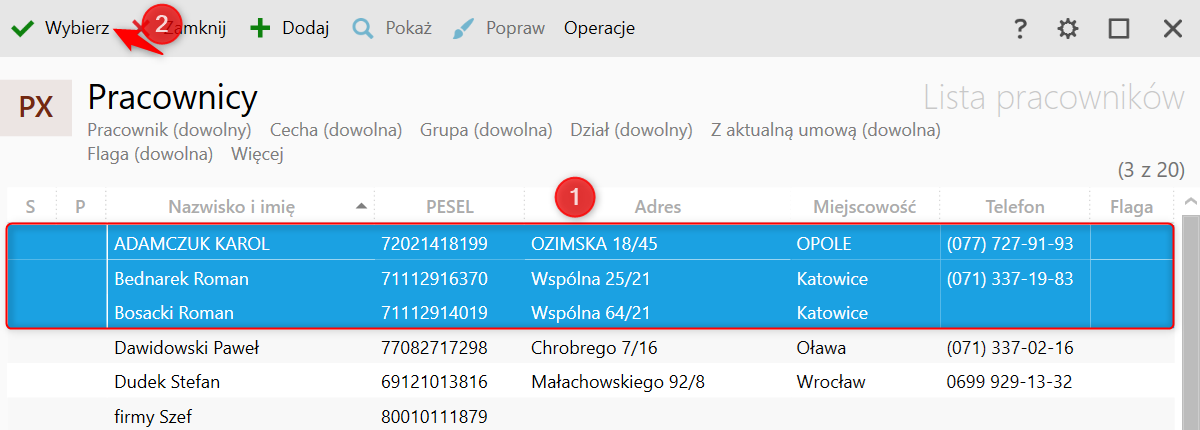Click the green Wybierz checkmark icon
This screenshot has height=430, width=1200.
pyautogui.click(x=21, y=28)
